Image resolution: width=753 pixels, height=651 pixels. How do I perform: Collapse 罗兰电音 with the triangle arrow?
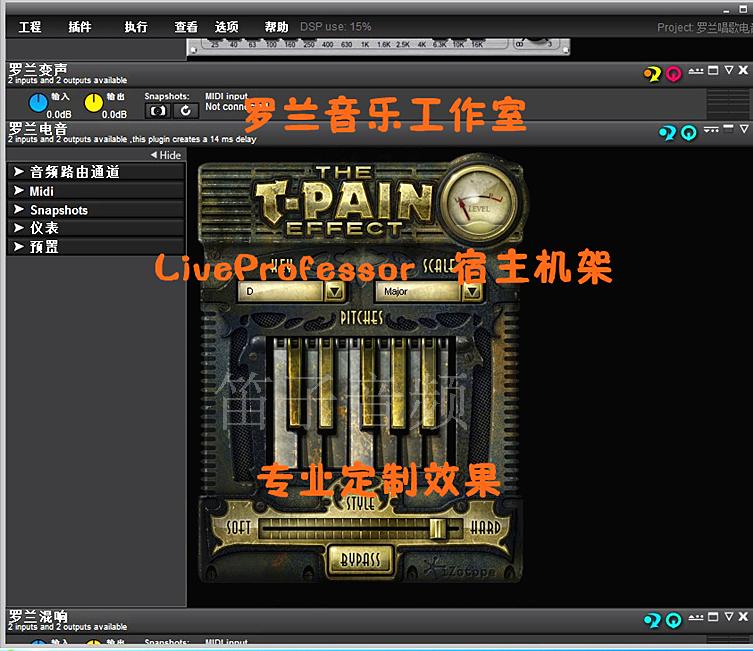744,129
